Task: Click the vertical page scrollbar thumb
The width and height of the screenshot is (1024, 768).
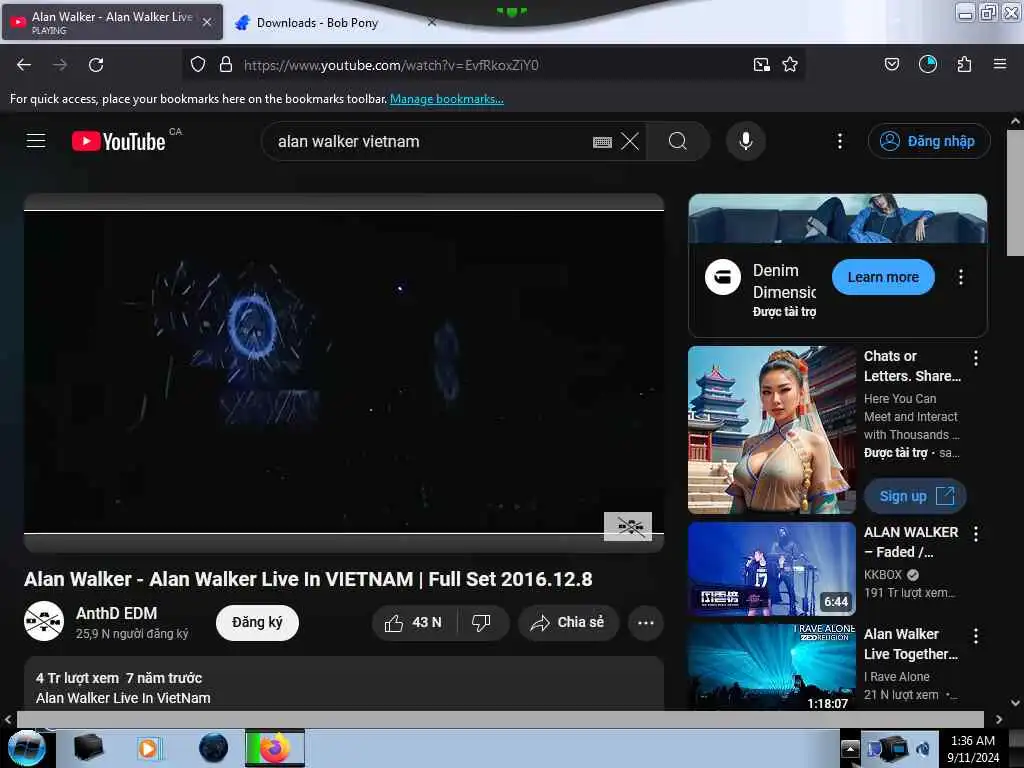Action: tap(1015, 193)
